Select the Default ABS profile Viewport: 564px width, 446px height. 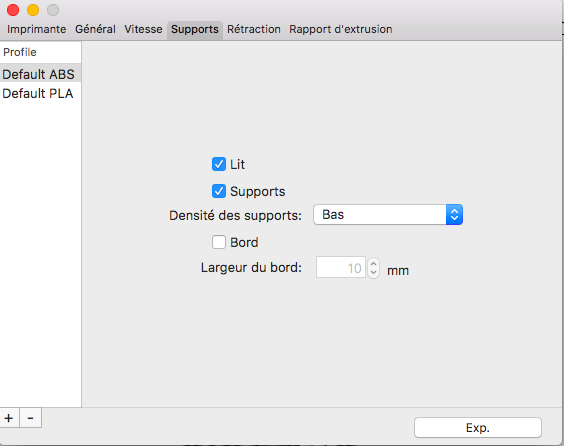(40, 74)
